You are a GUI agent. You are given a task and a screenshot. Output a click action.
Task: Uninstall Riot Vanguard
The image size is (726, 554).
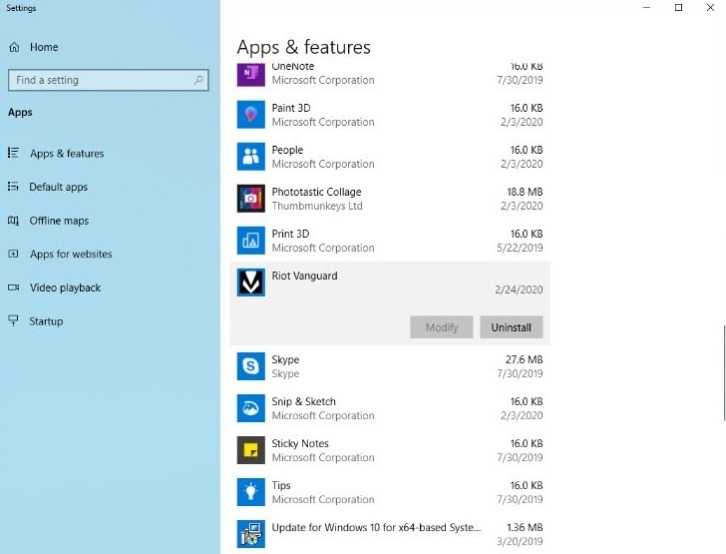click(x=511, y=327)
